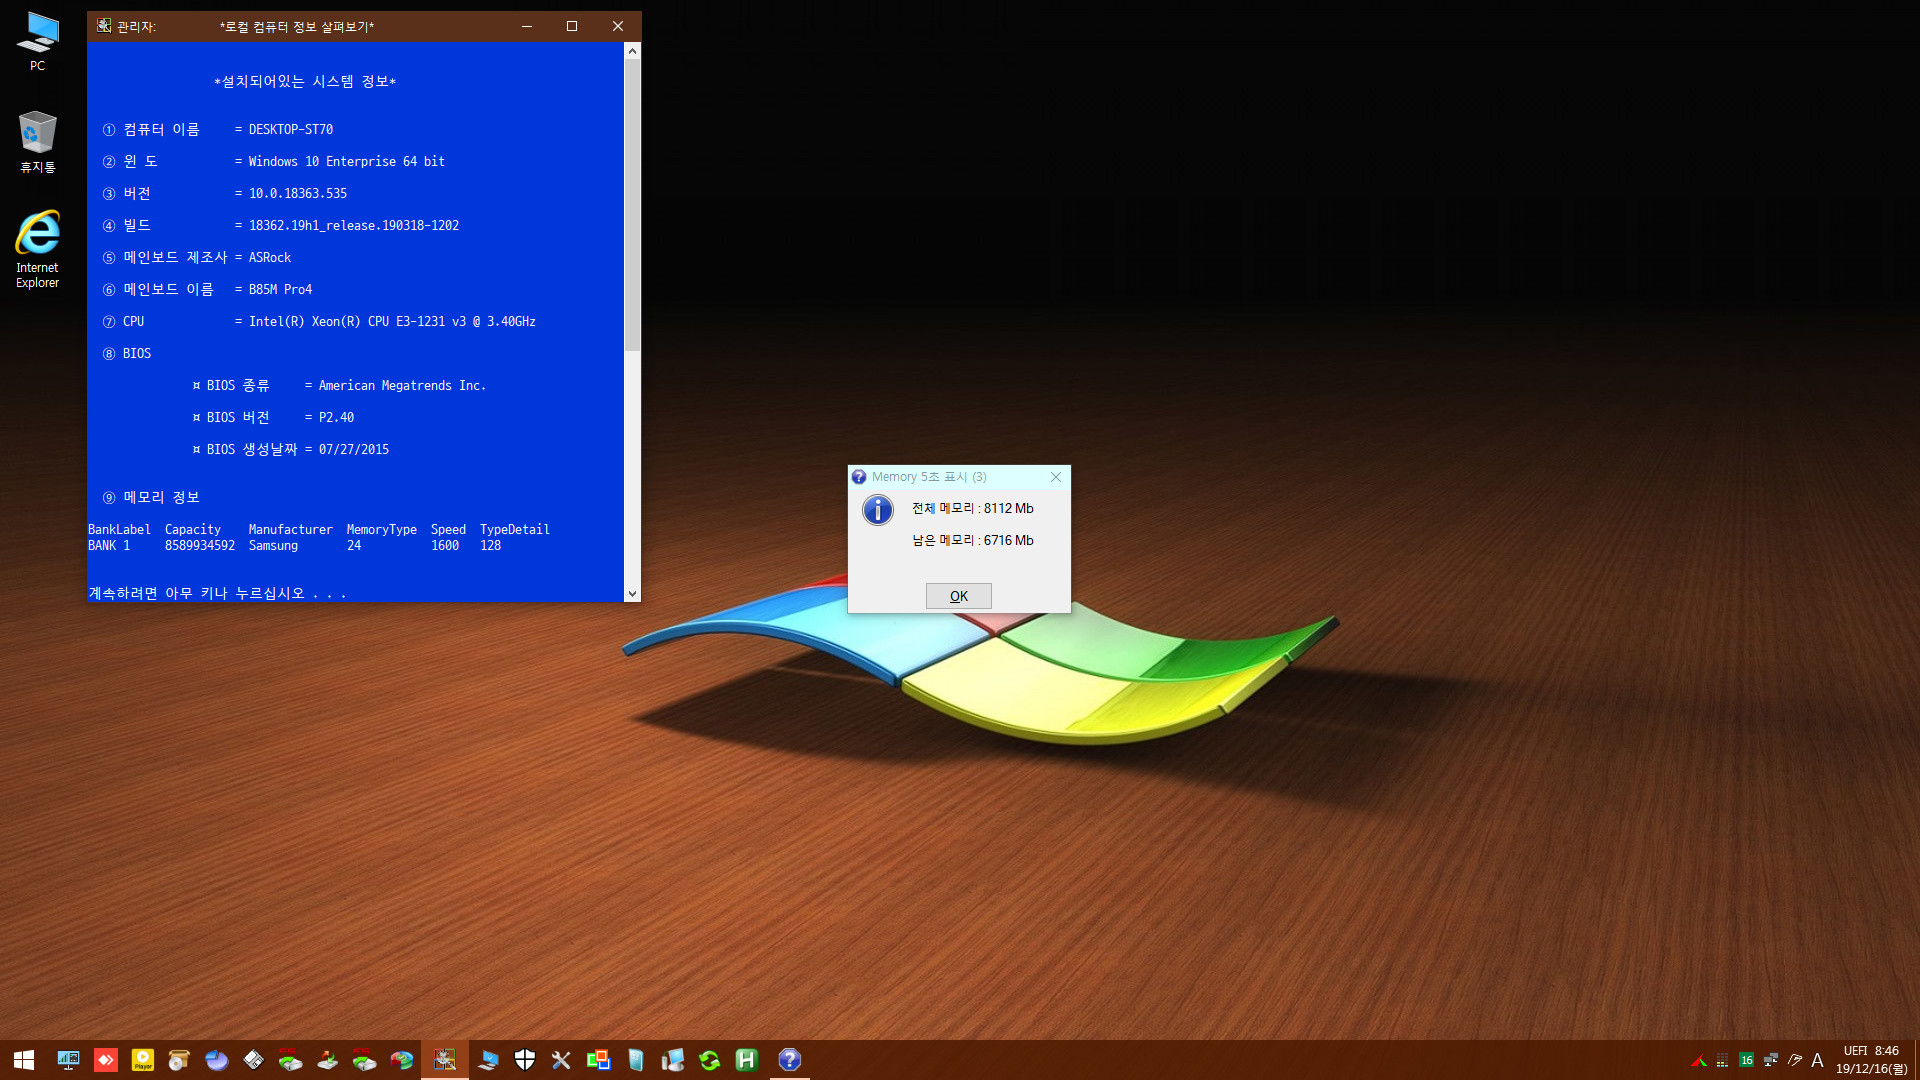Click the B85M Pro4 motherboard text

[281, 290]
